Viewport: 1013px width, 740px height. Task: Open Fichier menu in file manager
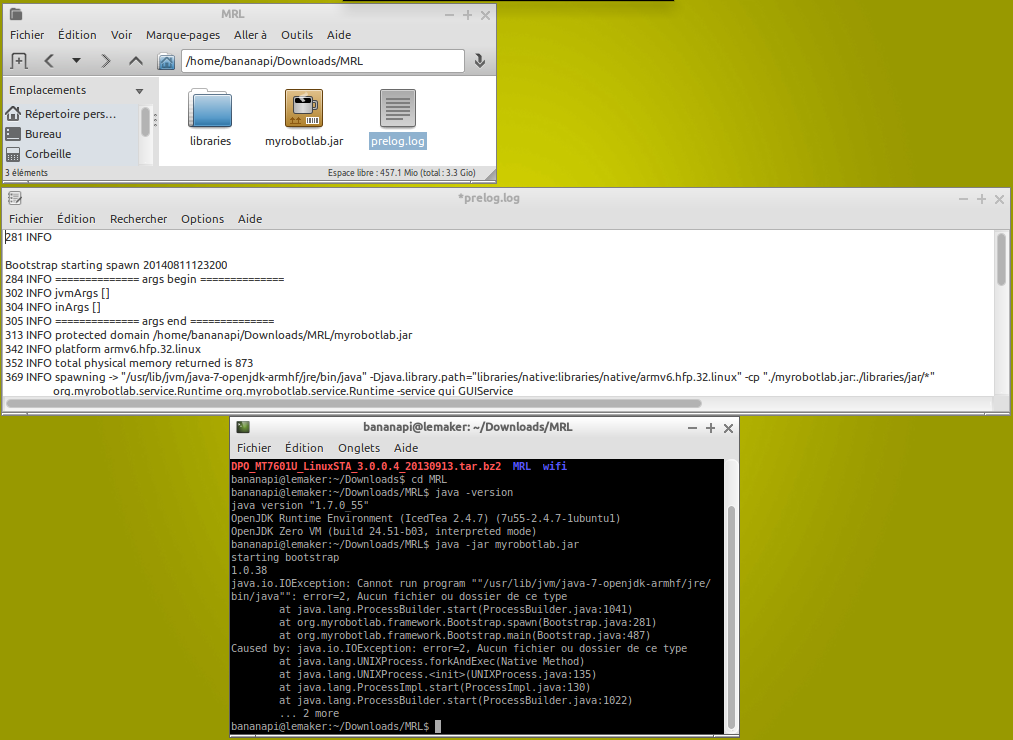pyautogui.click(x=27, y=35)
